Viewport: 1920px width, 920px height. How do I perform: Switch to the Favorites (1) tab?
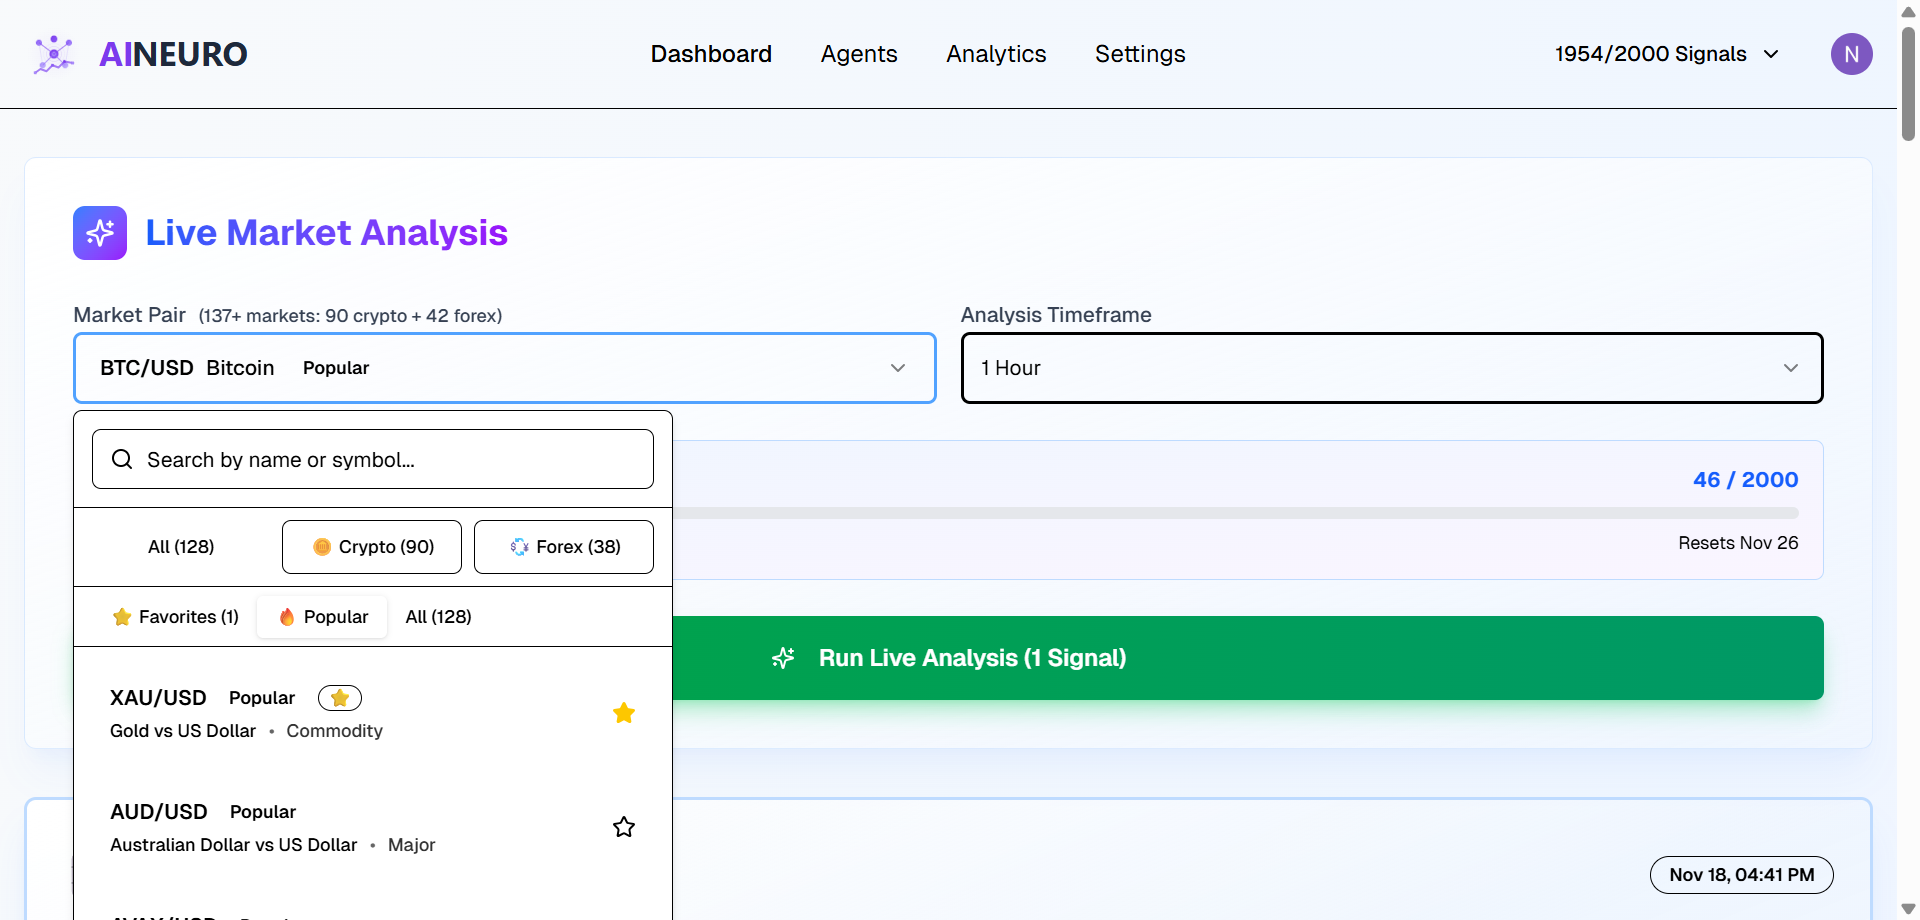(176, 617)
